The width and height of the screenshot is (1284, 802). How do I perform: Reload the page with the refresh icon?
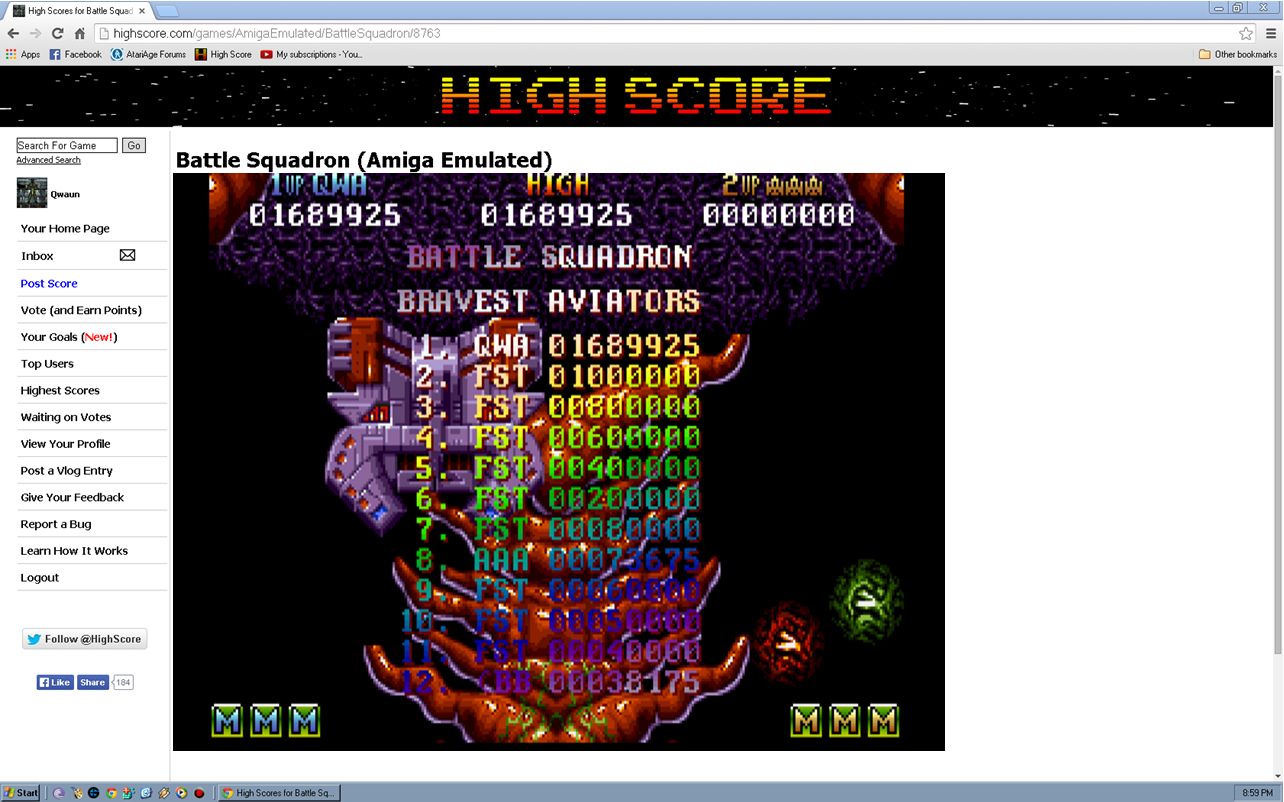tap(58, 33)
